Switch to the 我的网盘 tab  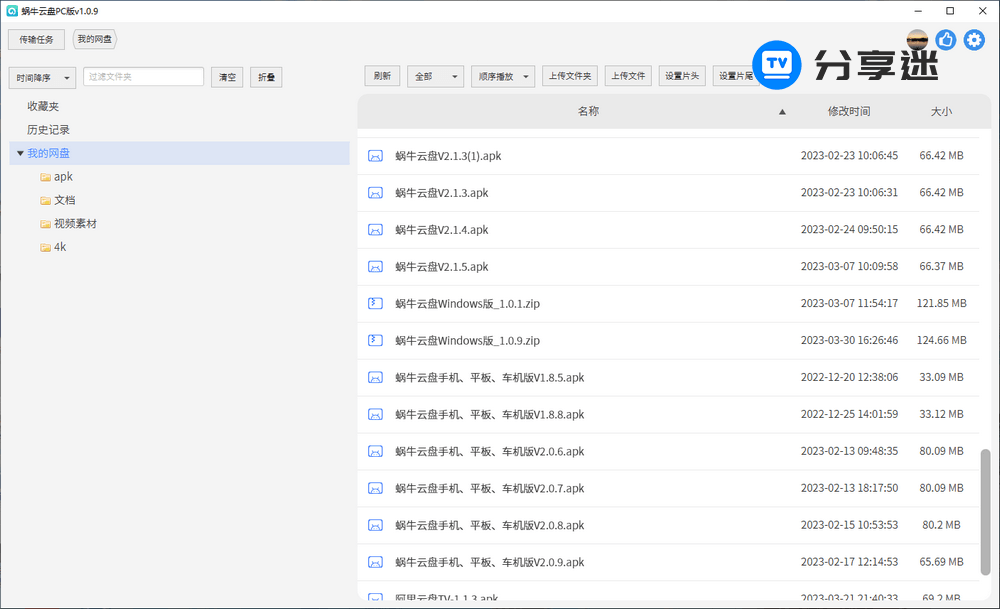tap(94, 39)
